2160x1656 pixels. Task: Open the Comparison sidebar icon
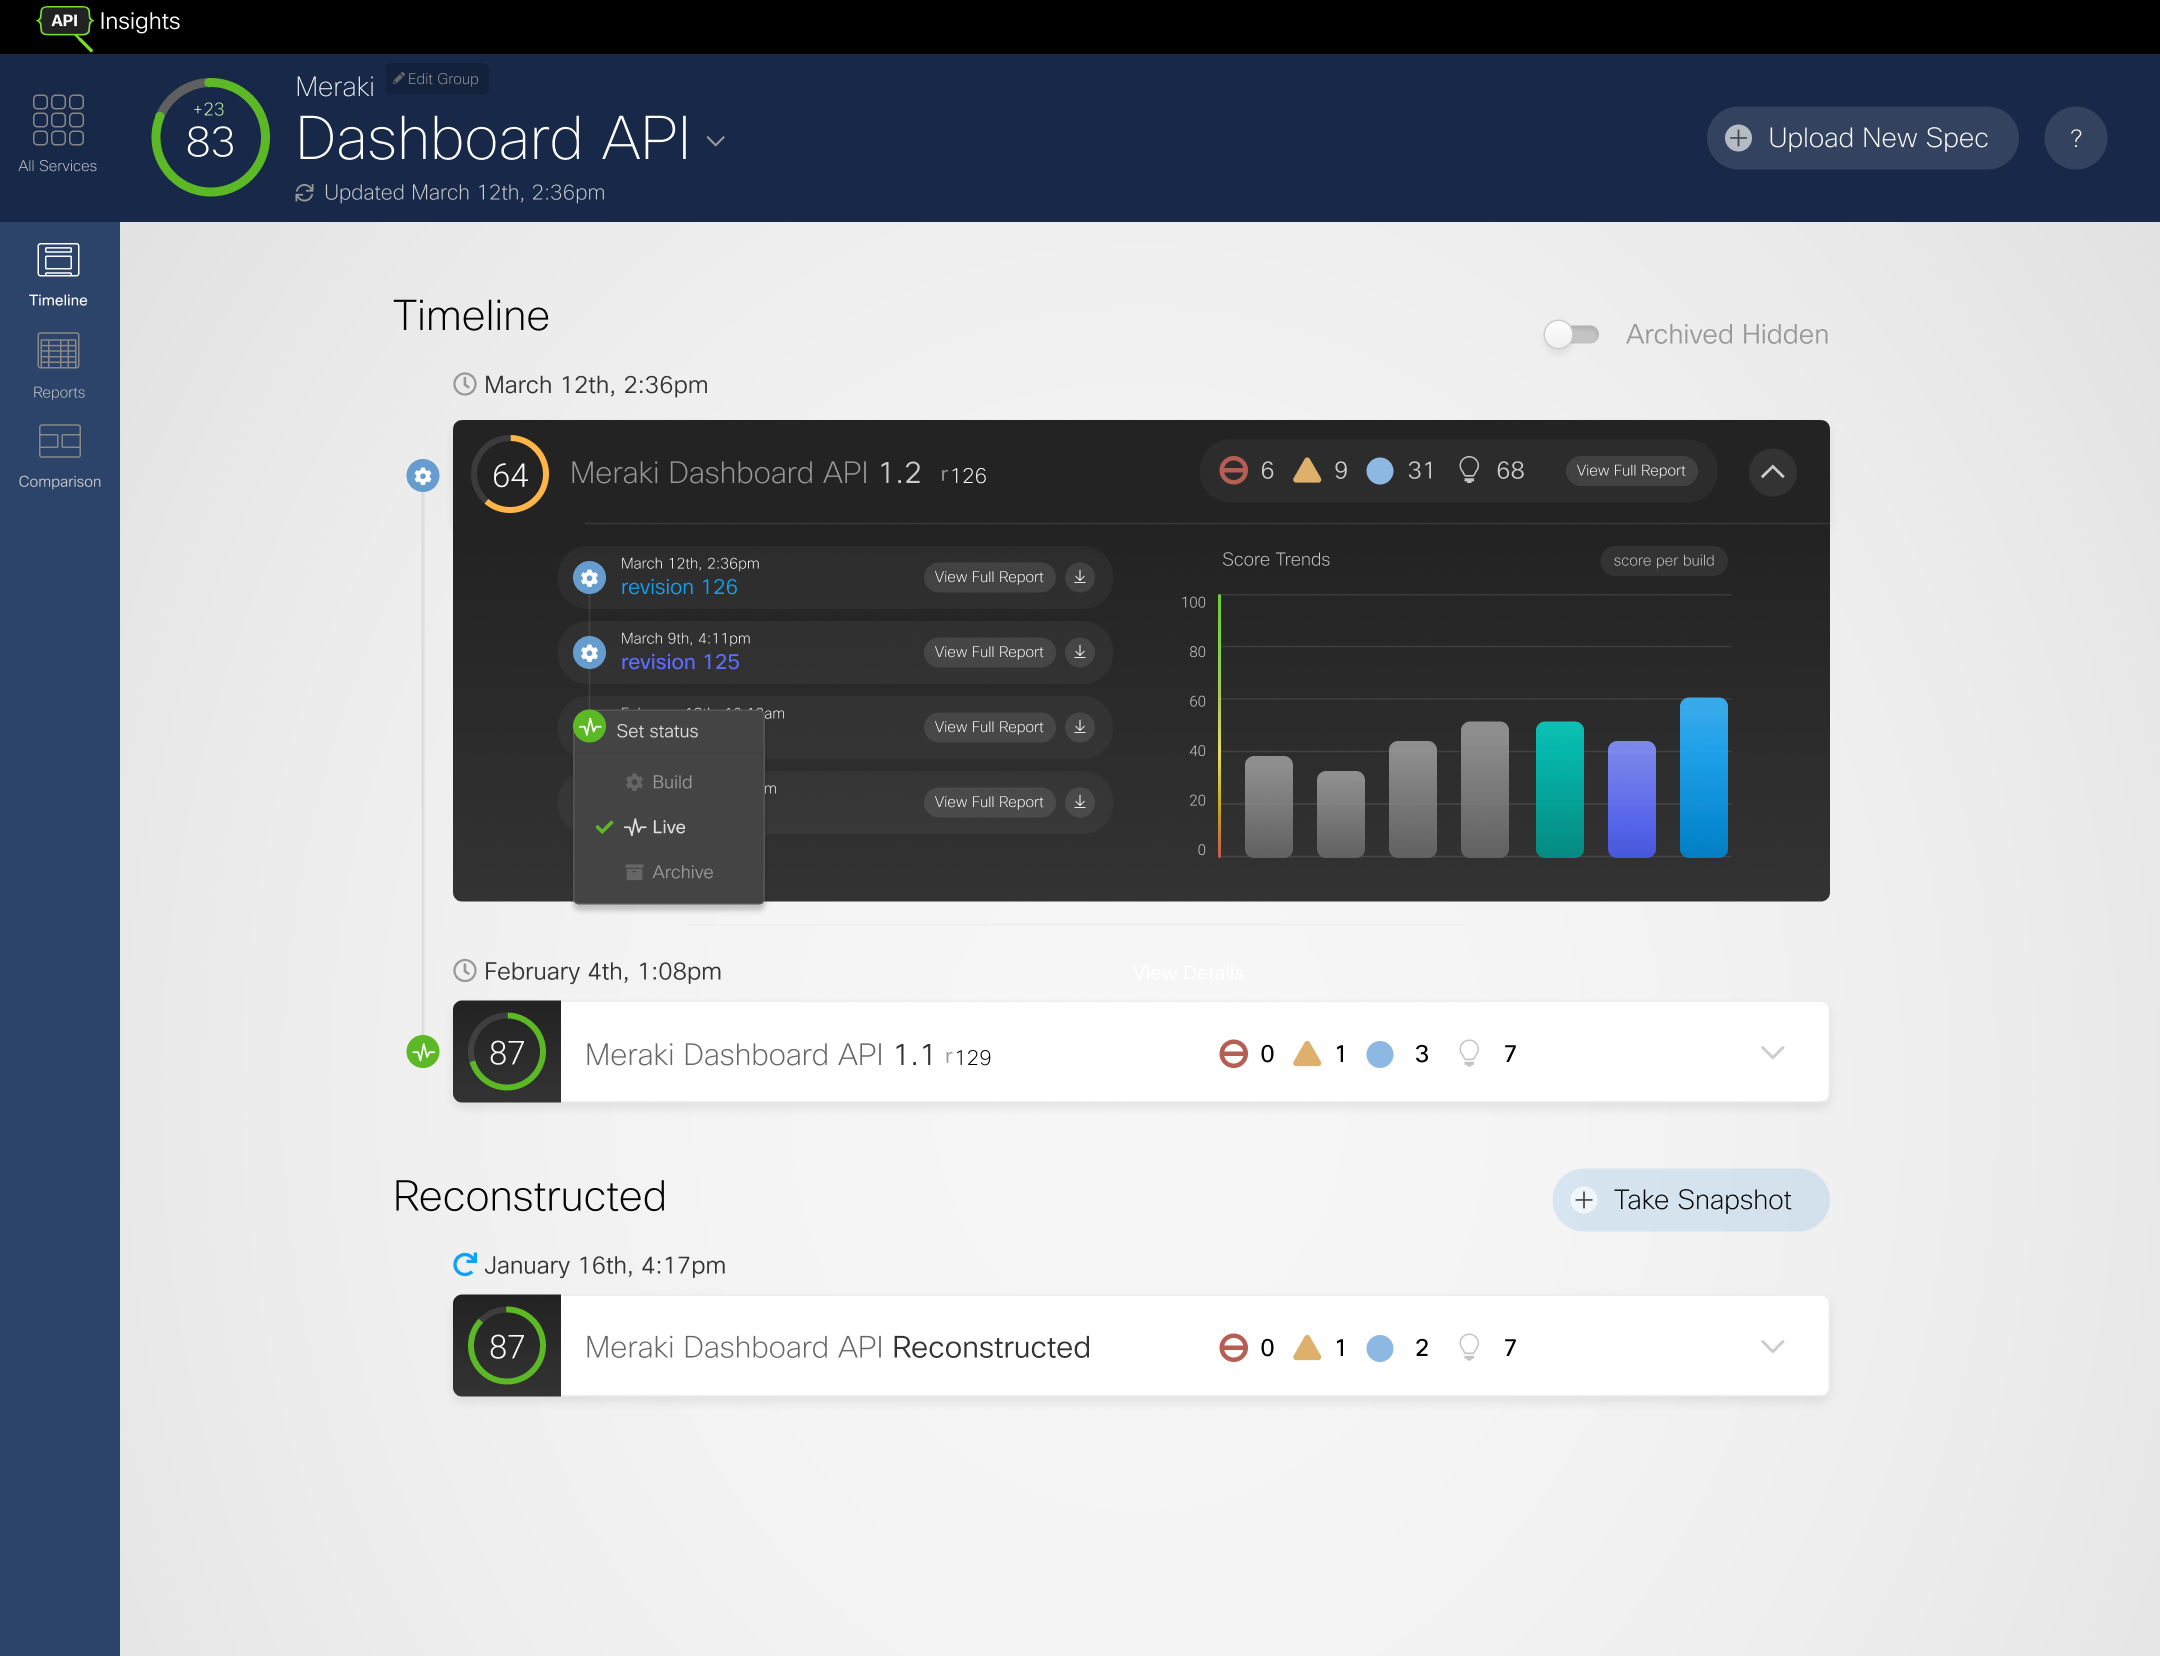59,441
